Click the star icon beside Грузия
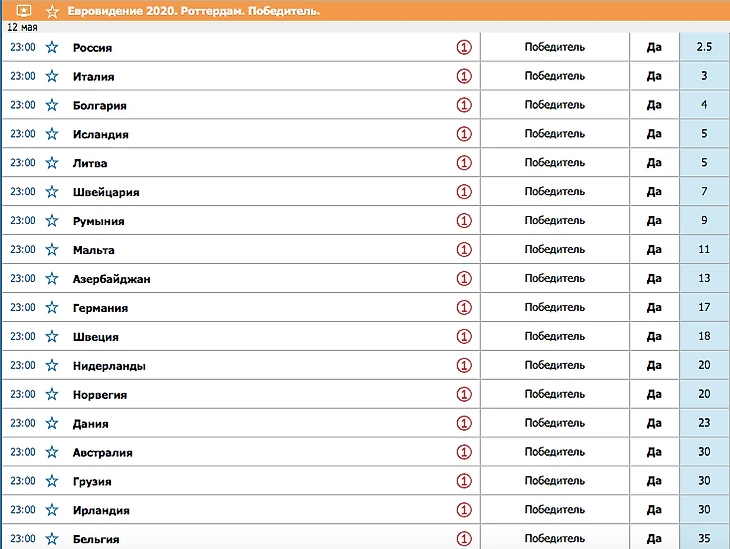 52,481
